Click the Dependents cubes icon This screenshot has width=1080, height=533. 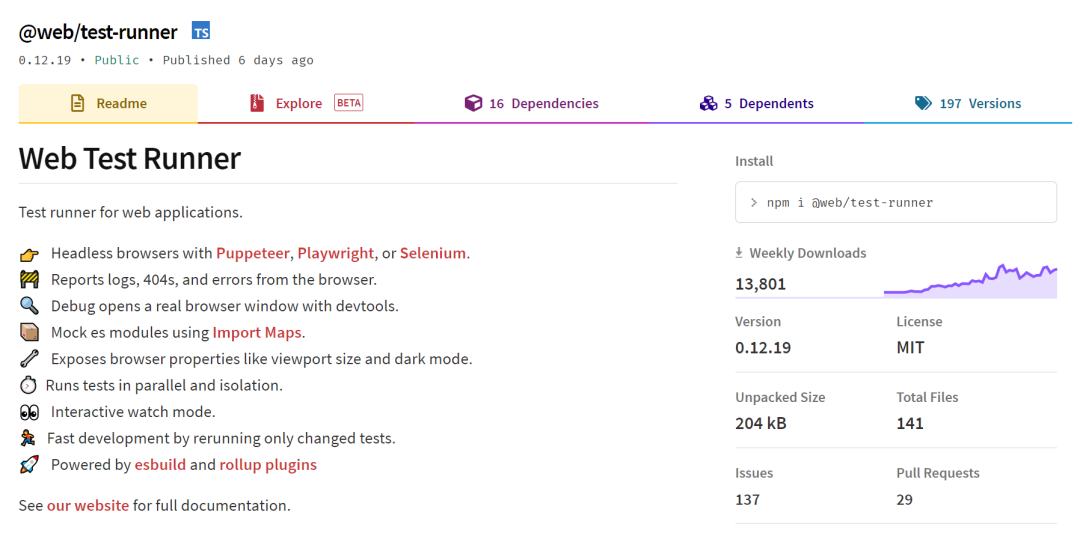[708, 103]
